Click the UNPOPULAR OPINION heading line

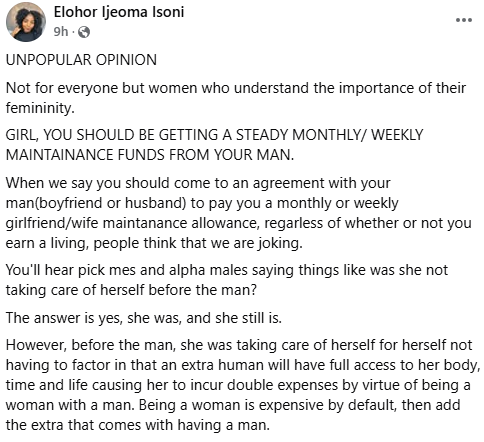(x=81, y=60)
